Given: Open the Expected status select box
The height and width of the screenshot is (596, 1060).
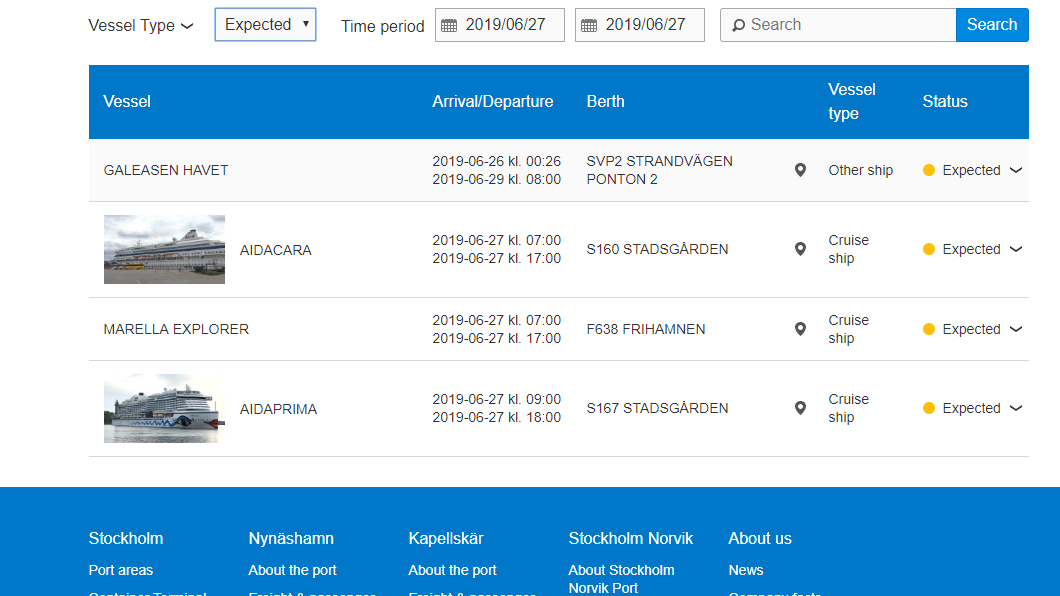Looking at the screenshot, I should point(265,25).
